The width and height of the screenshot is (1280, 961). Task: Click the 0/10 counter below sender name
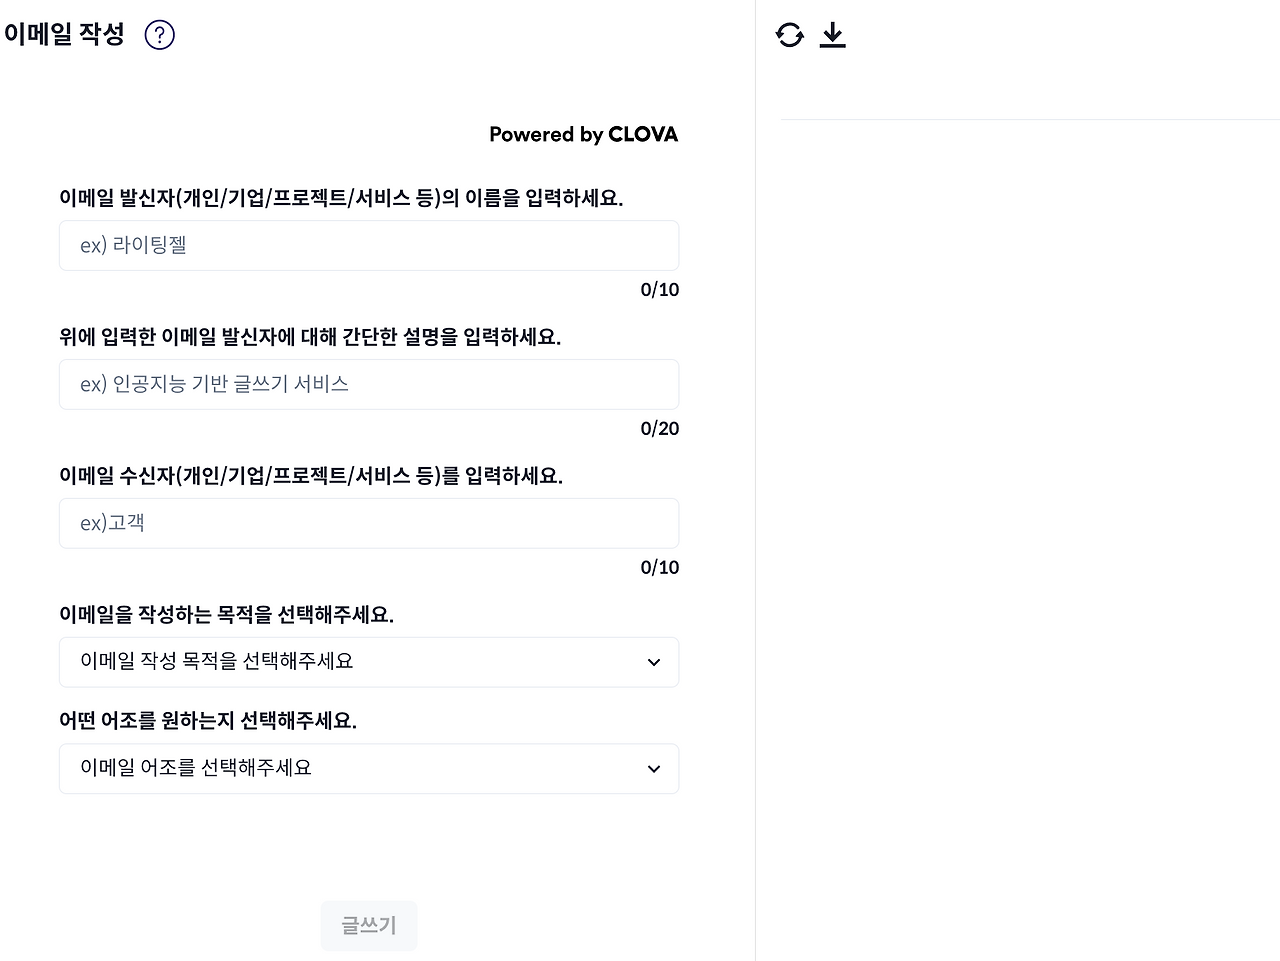659,289
